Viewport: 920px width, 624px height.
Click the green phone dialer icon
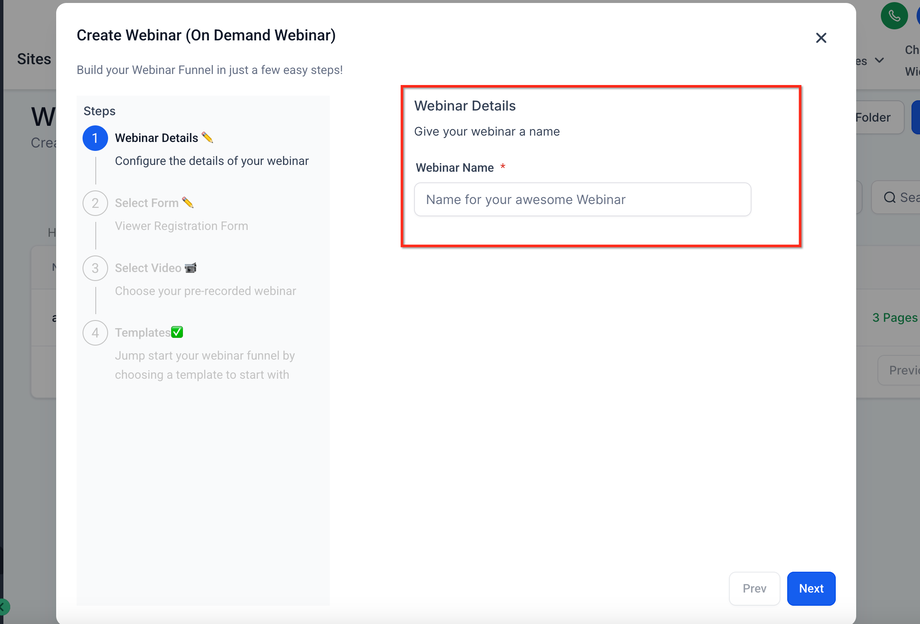click(893, 16)
